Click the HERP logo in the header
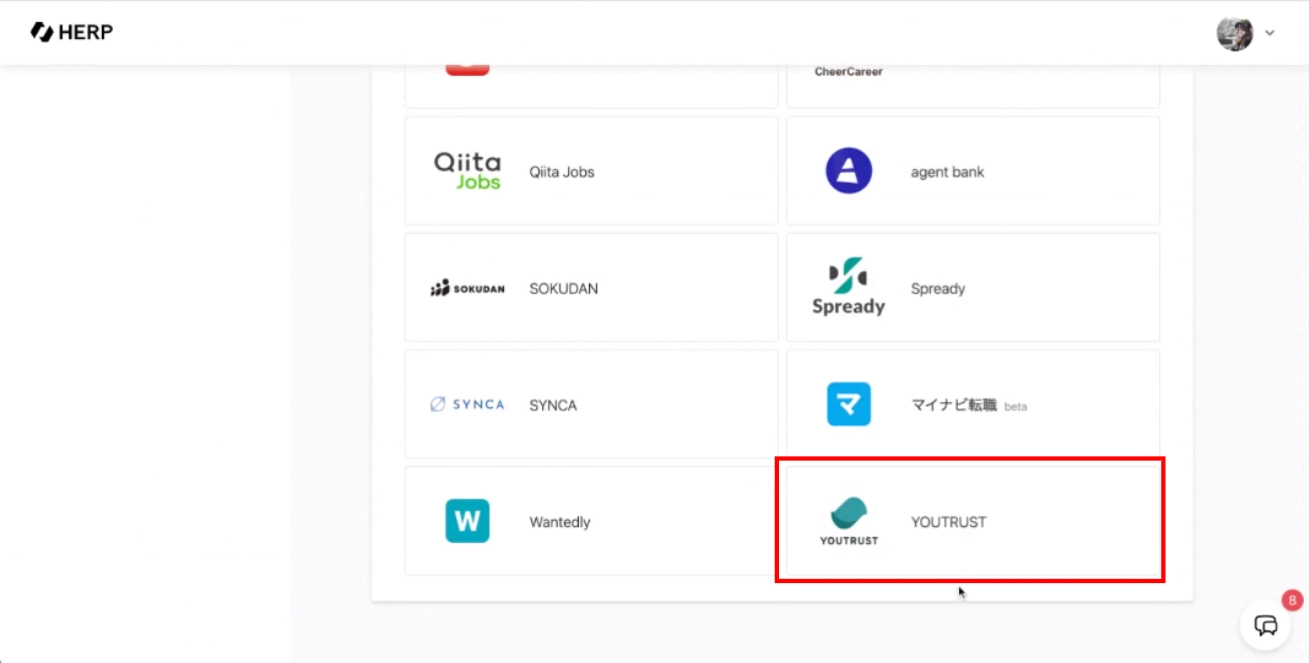1309x663 pixels. click(x=72, y=32)
